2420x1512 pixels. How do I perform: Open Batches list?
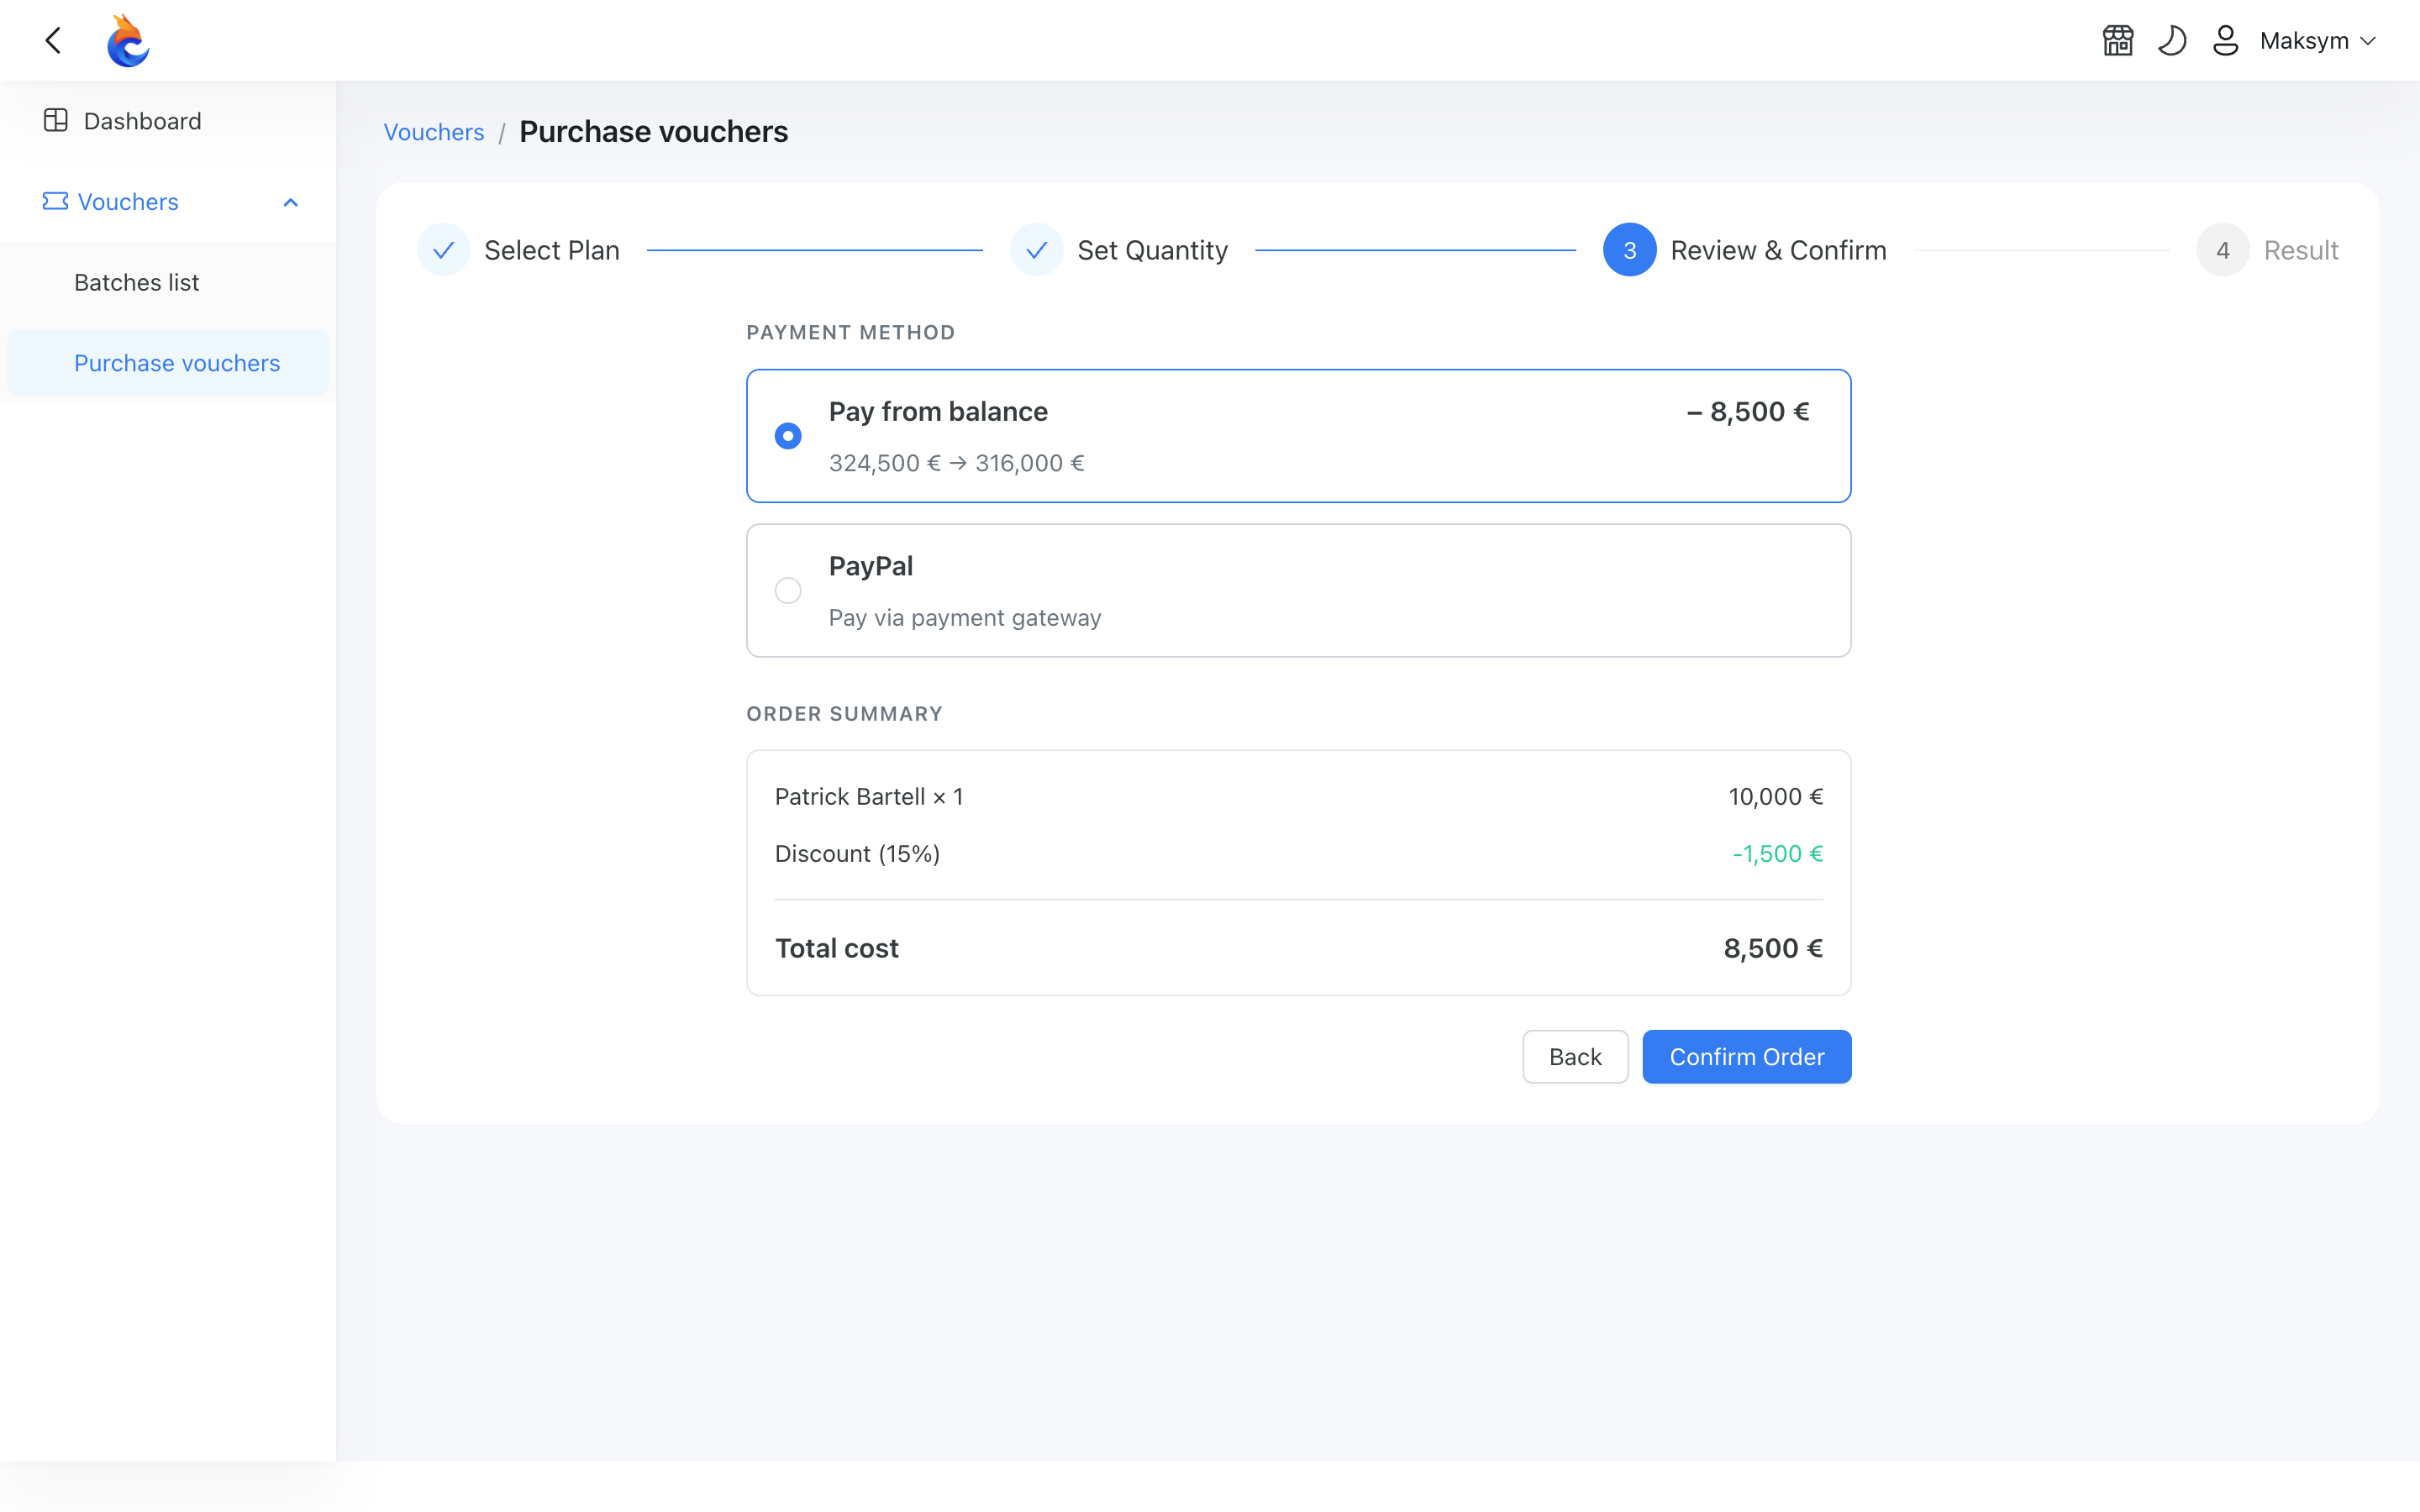coord(168,282)
